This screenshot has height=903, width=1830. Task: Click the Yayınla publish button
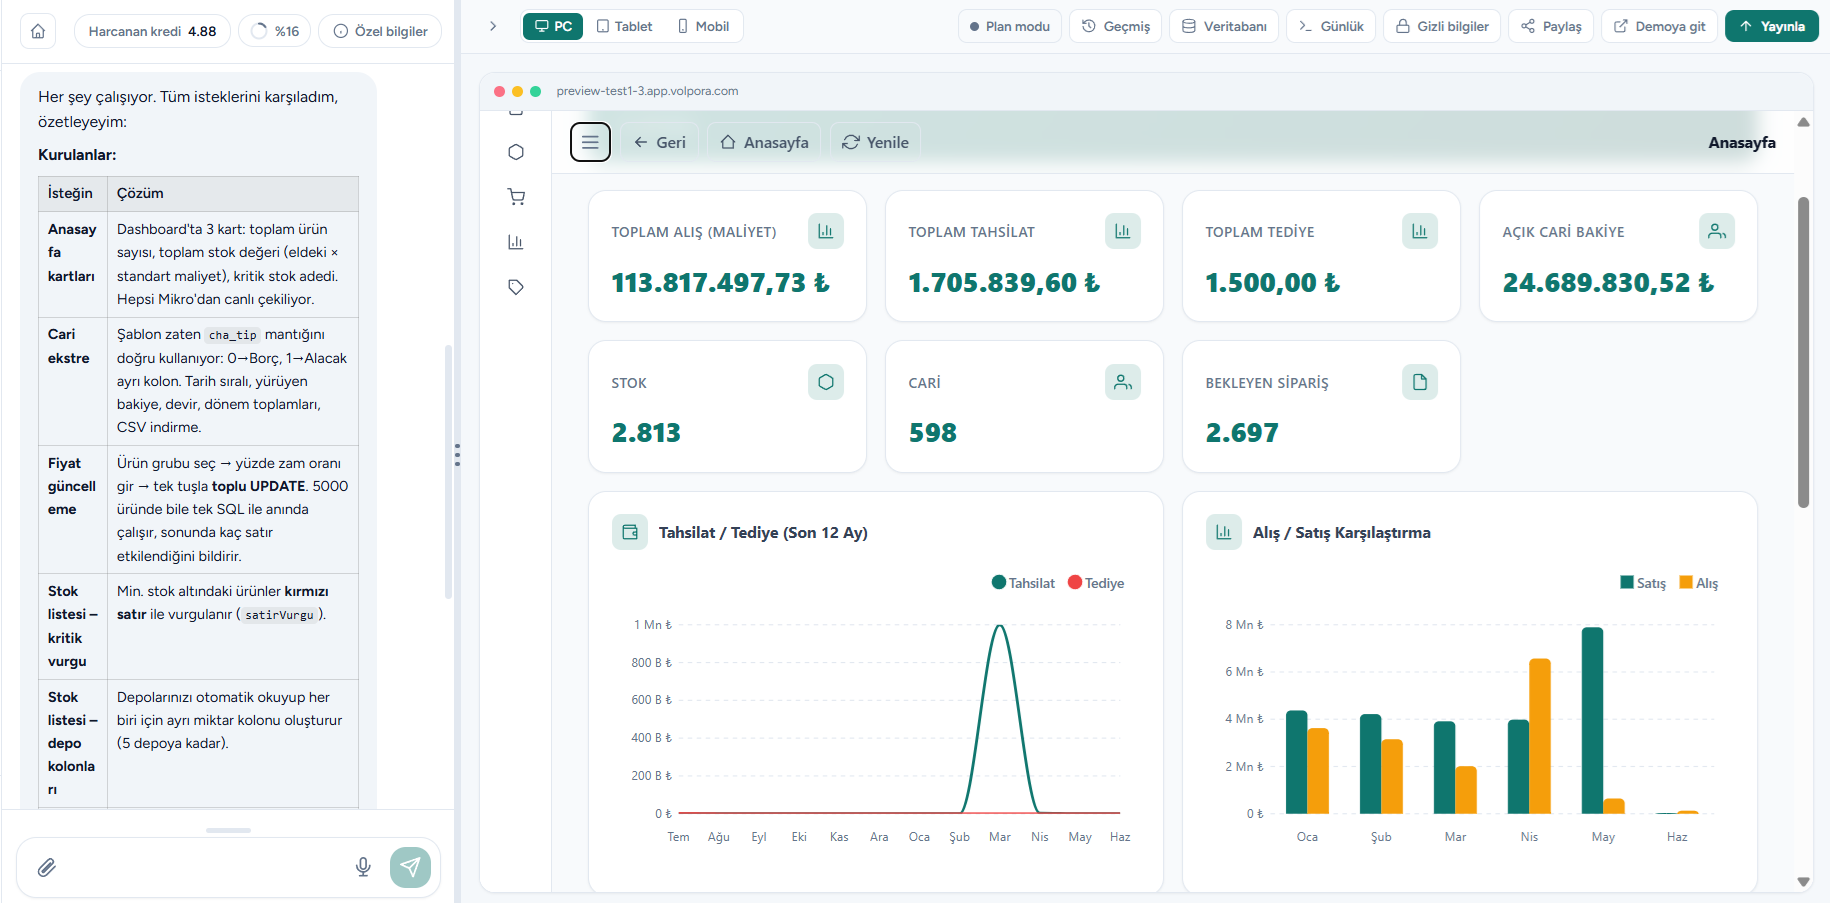1772,26
